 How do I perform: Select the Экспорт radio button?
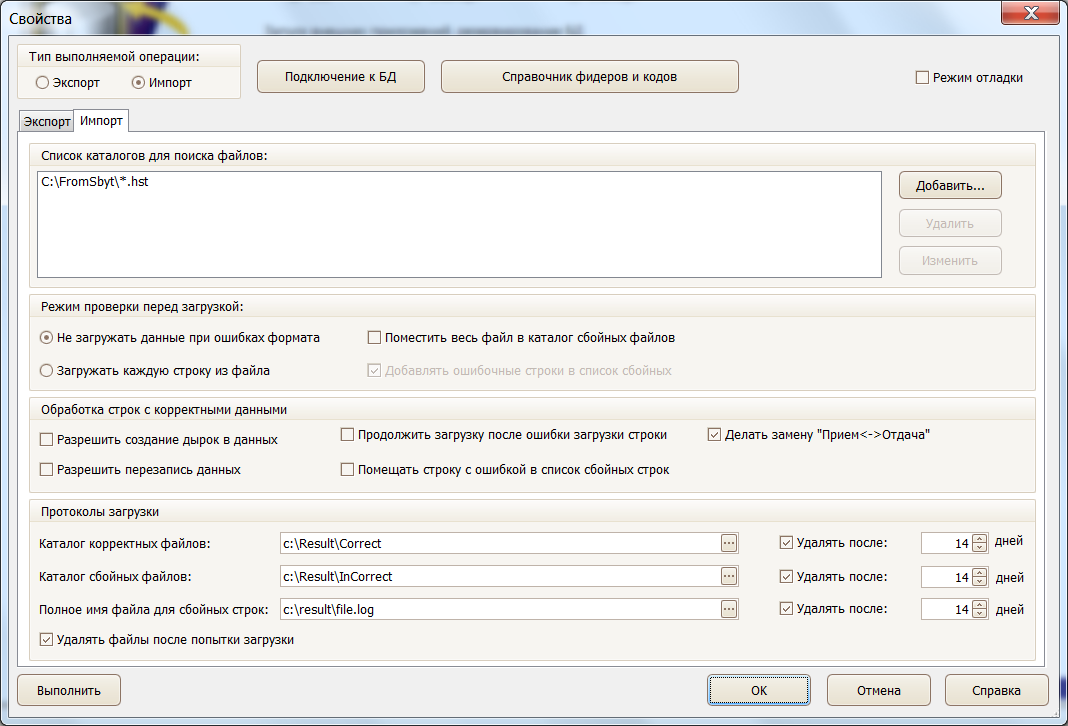[x=42, y=82]
